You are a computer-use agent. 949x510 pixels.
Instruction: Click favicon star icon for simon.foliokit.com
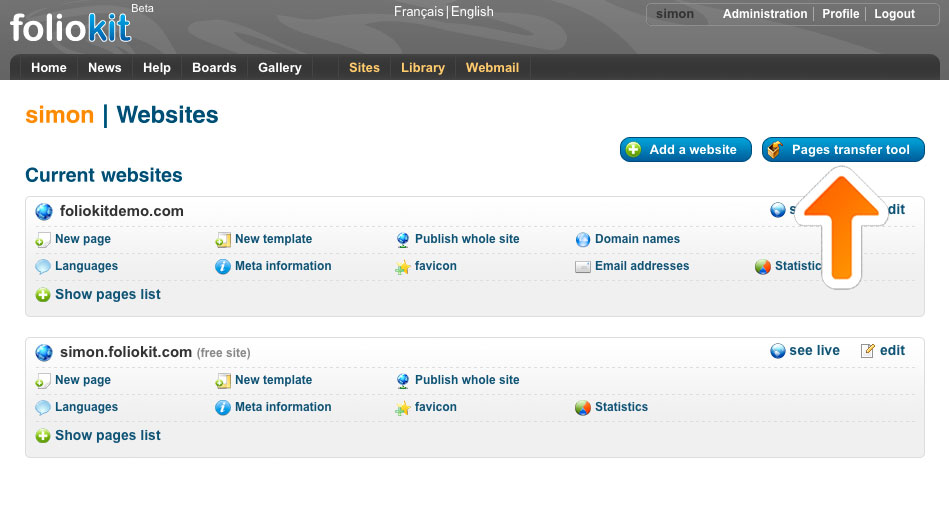tap(402, 407)
